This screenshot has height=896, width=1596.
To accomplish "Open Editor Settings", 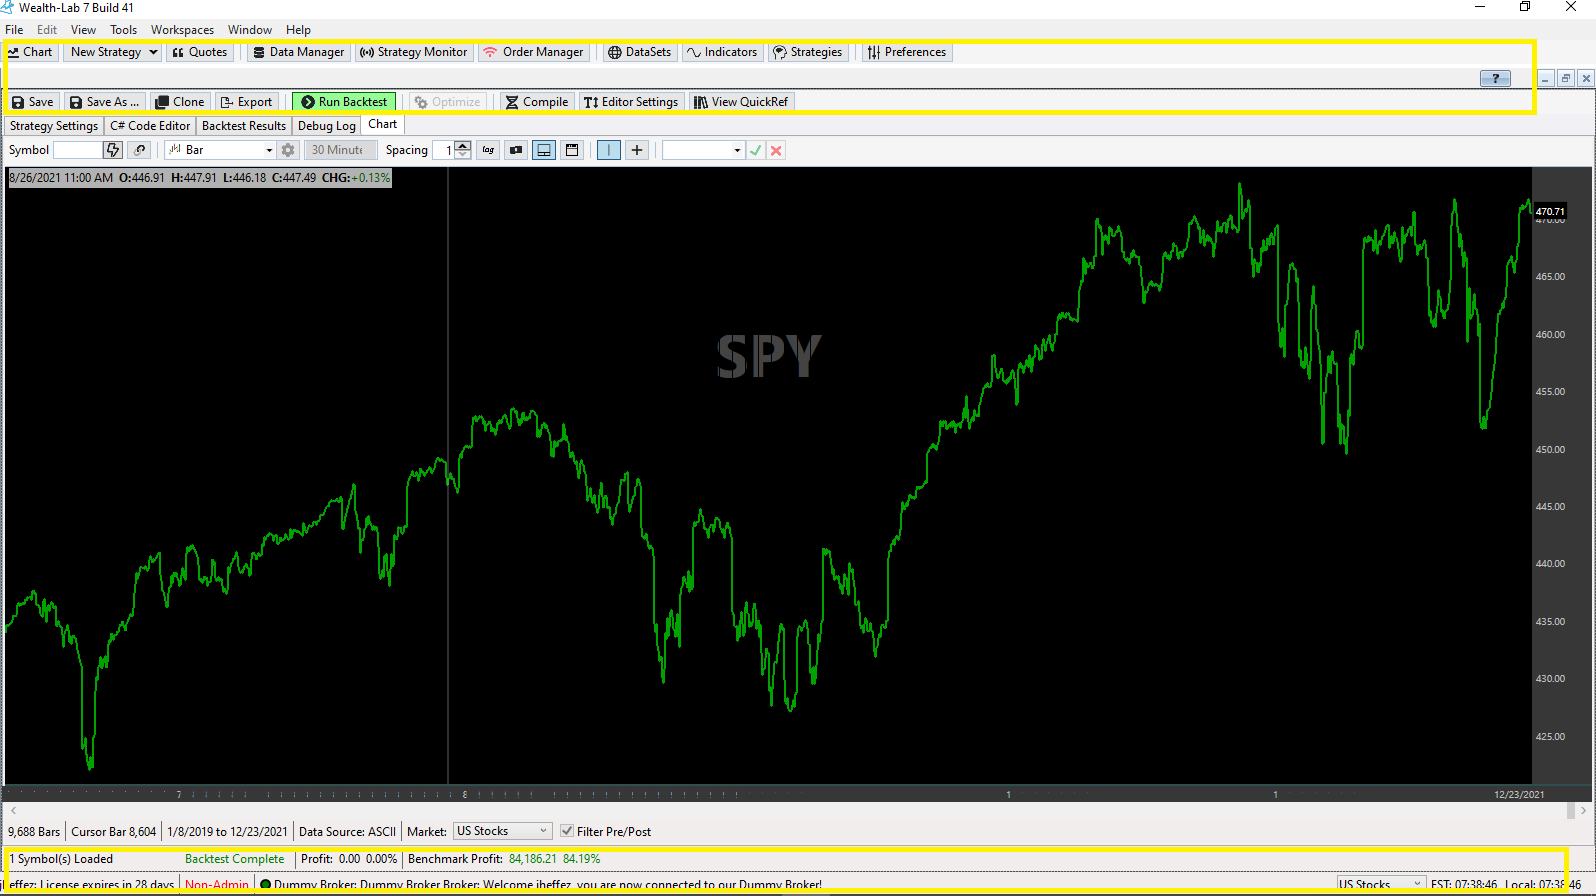I will coord(631,102).
